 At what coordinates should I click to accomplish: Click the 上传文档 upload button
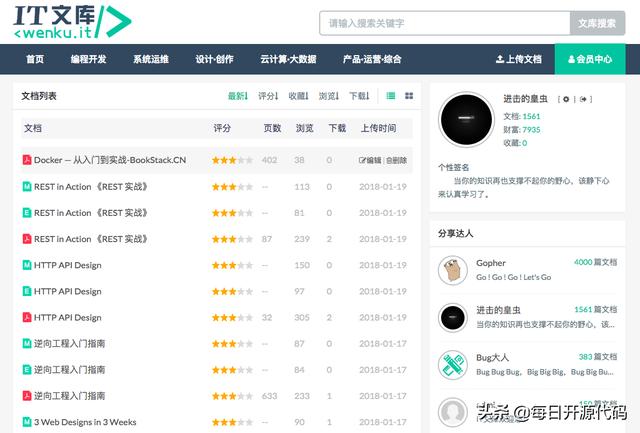pos(519,59)
